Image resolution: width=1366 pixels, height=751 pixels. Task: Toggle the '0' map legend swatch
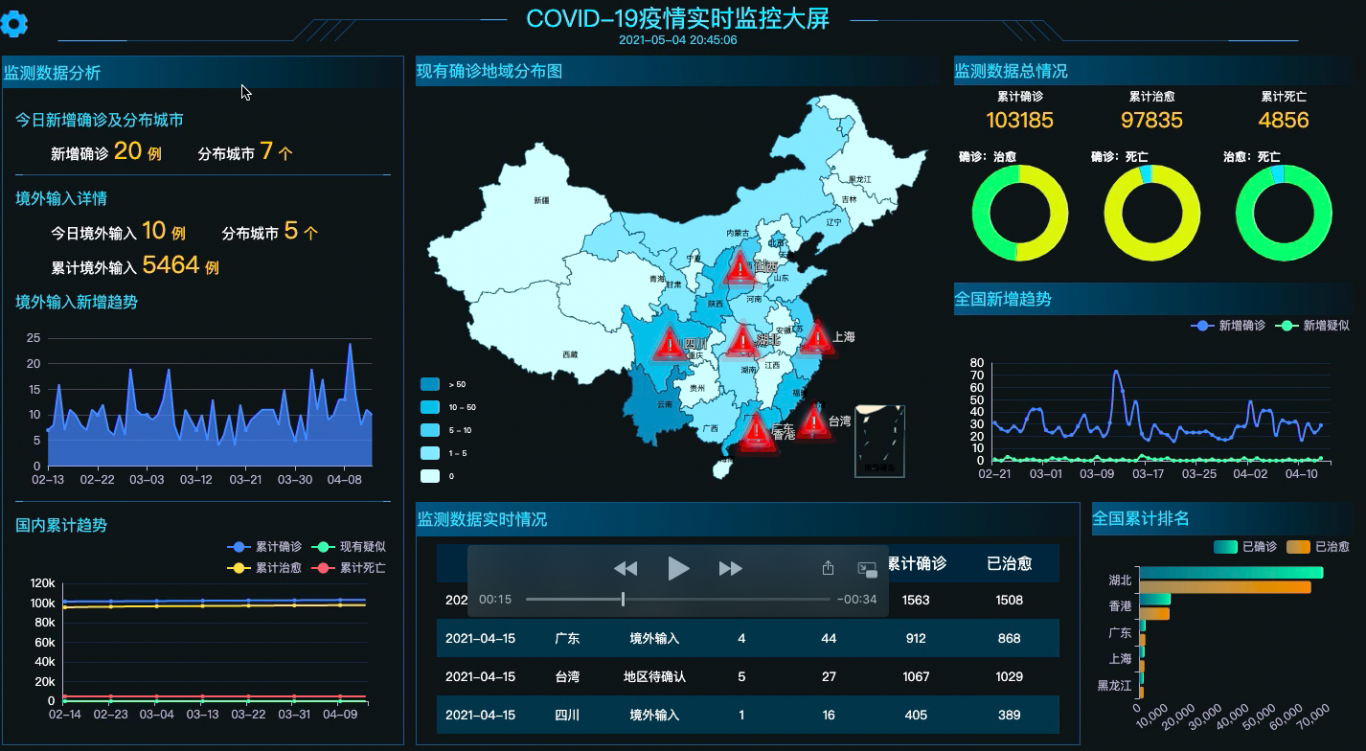(430, 476)
